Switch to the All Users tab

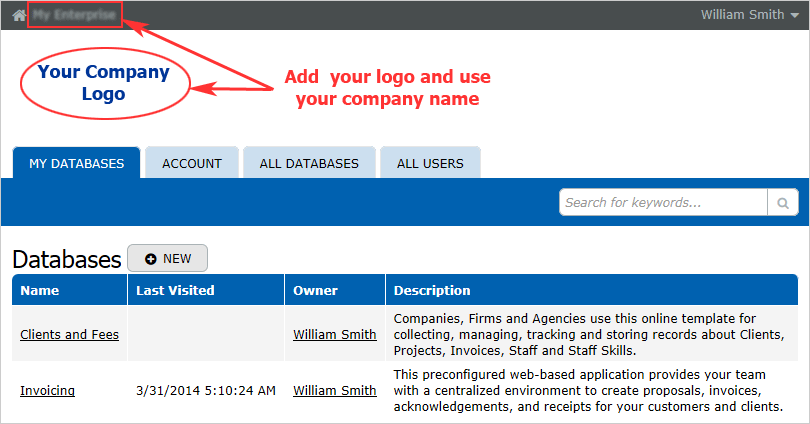tap(430, 163)
